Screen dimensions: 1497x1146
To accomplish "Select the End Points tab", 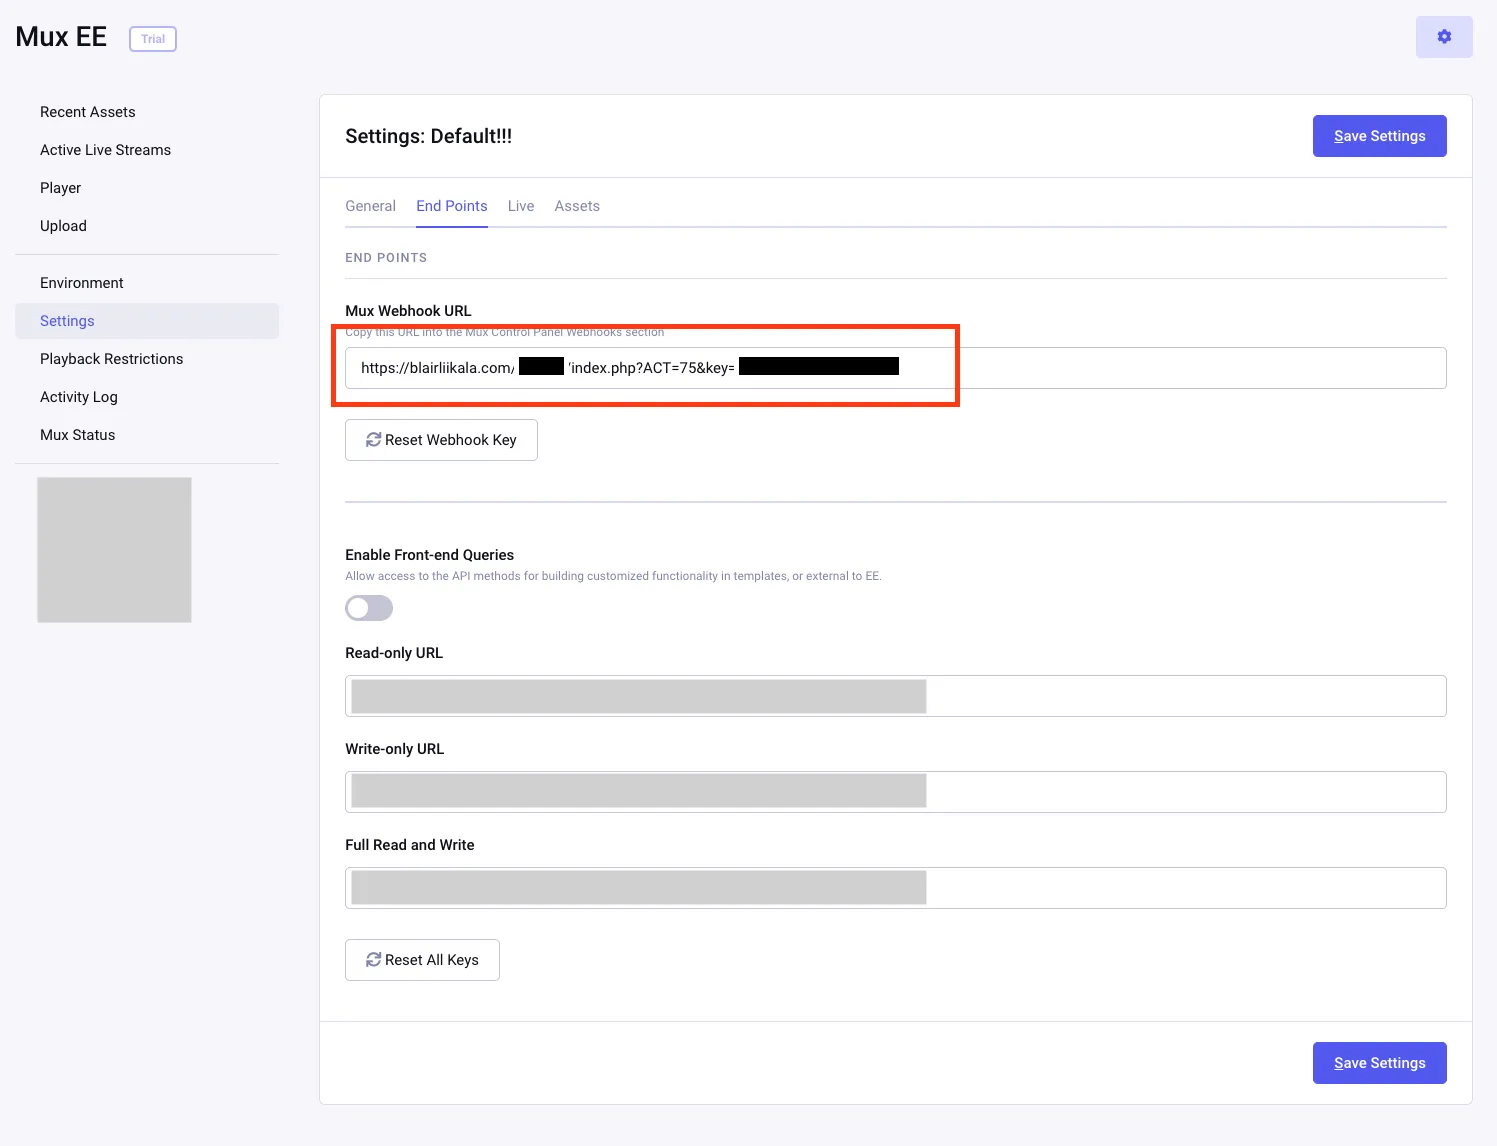I will pyautogui.click(x=452, y=206).
